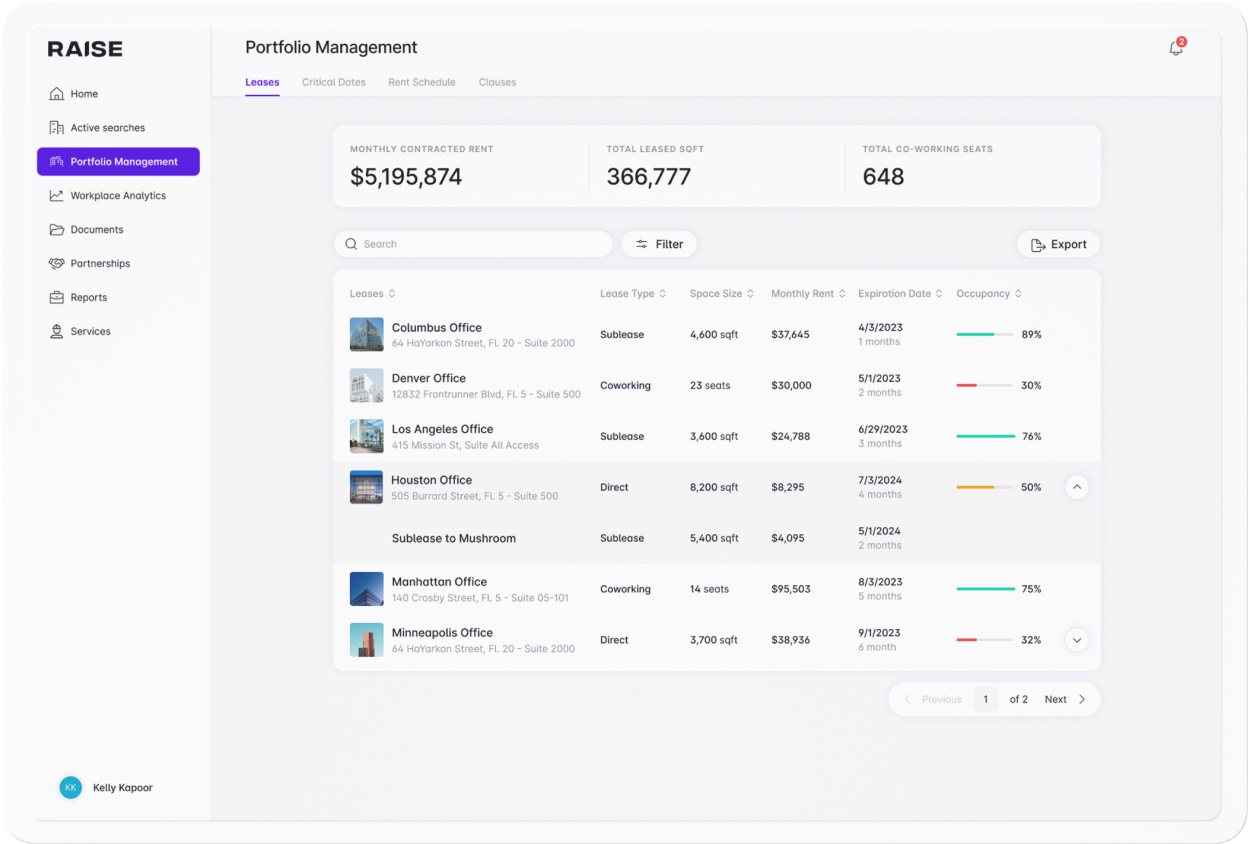
Task: Click the Search input field
Action: pyautogui.click(x=473, y=244)
